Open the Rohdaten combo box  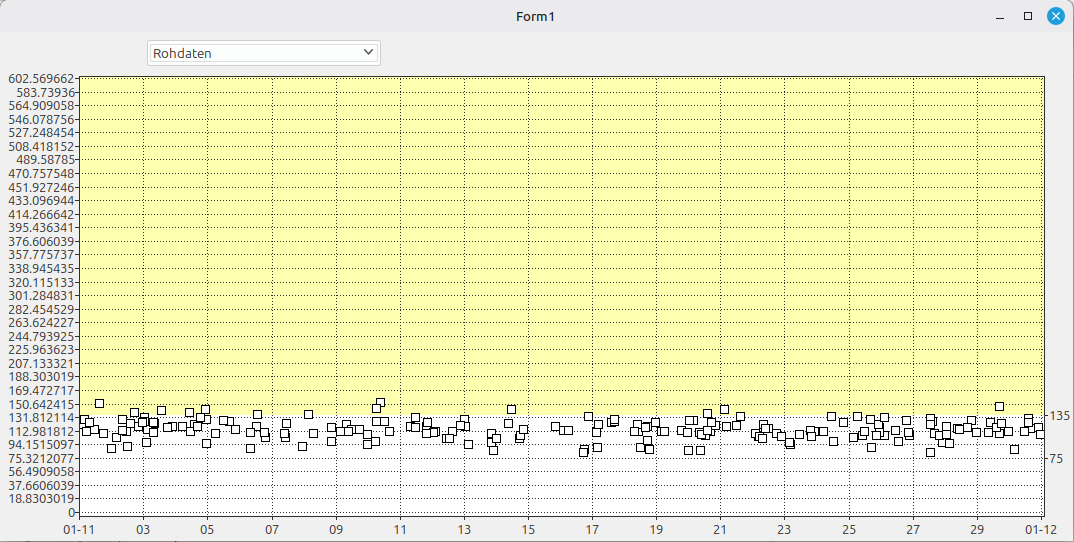tap(262, 53)
